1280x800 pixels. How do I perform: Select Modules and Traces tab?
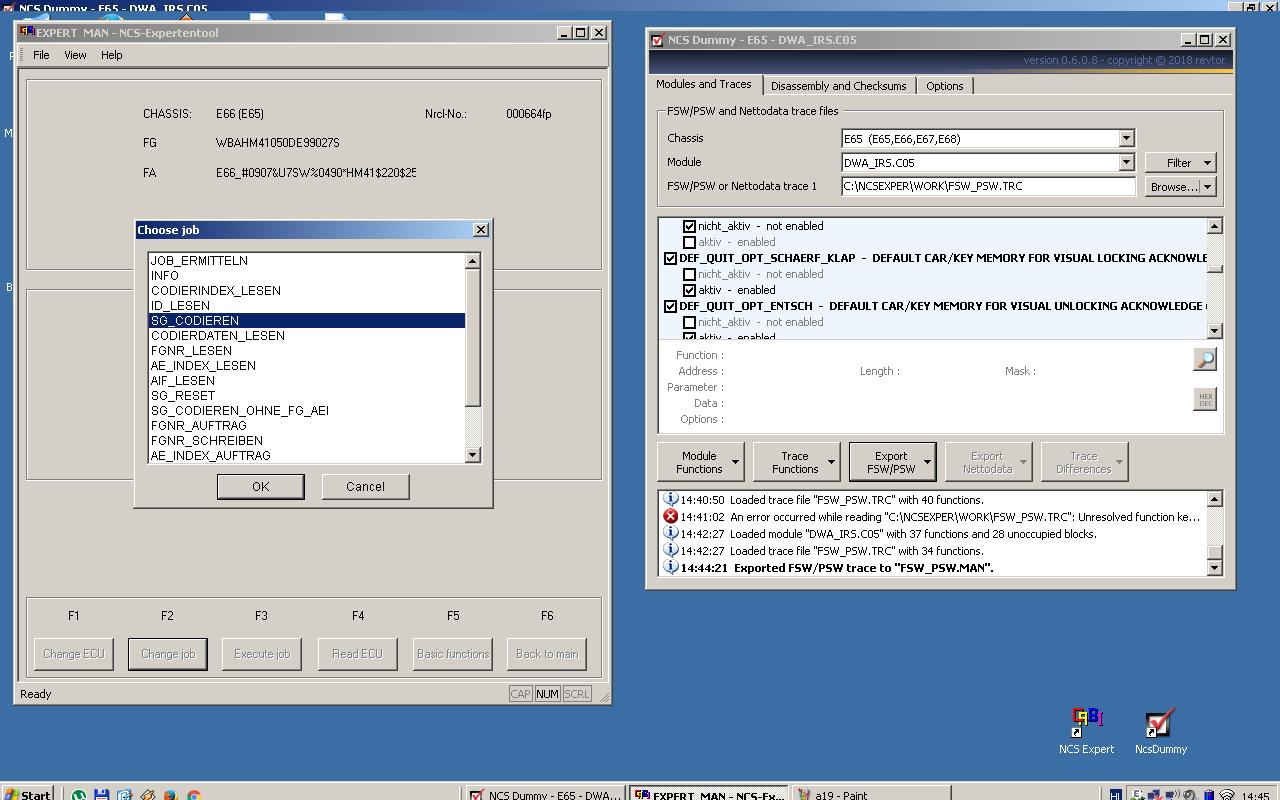[703, 84]
